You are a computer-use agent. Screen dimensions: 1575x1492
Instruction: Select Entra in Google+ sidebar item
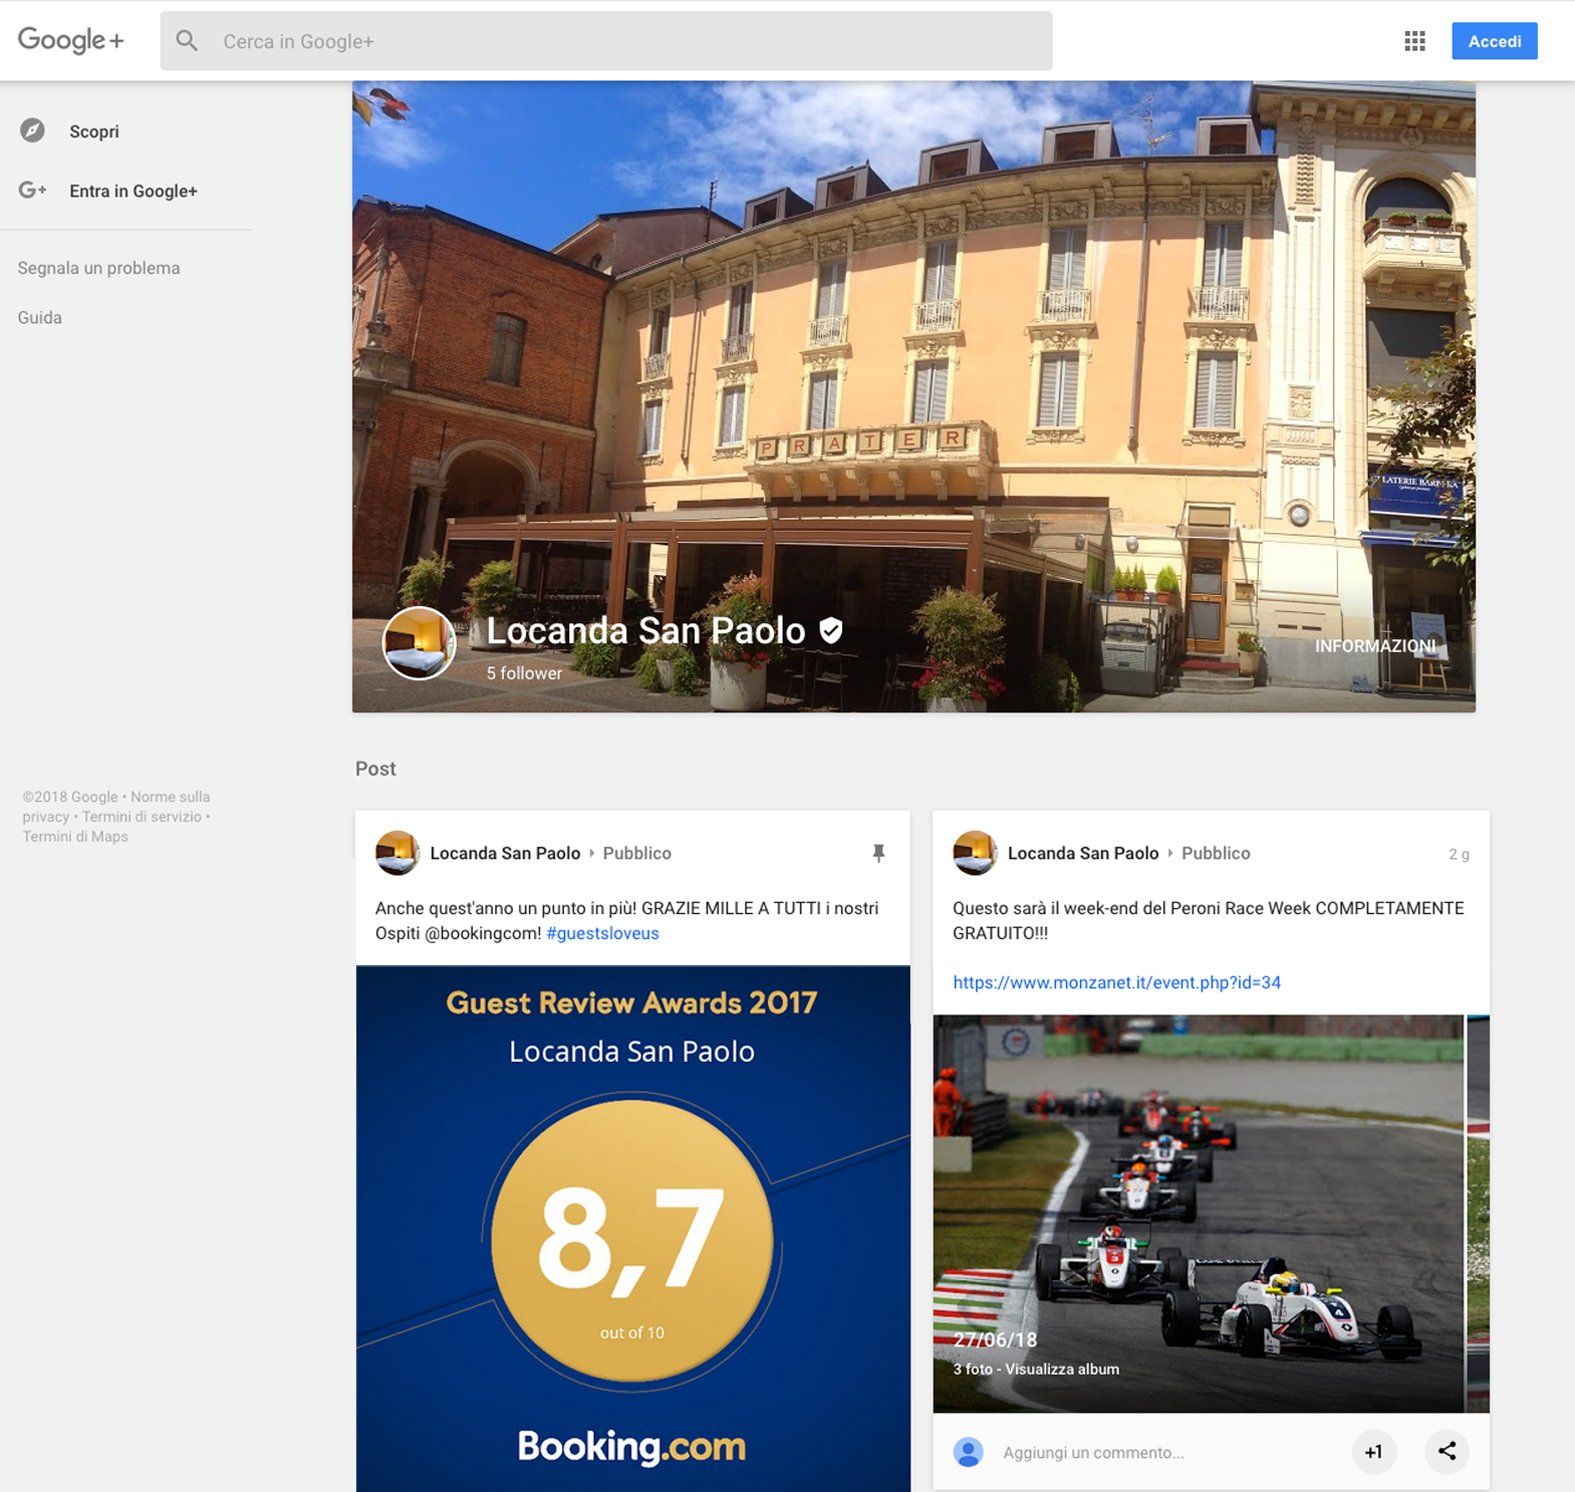point(133,191)
